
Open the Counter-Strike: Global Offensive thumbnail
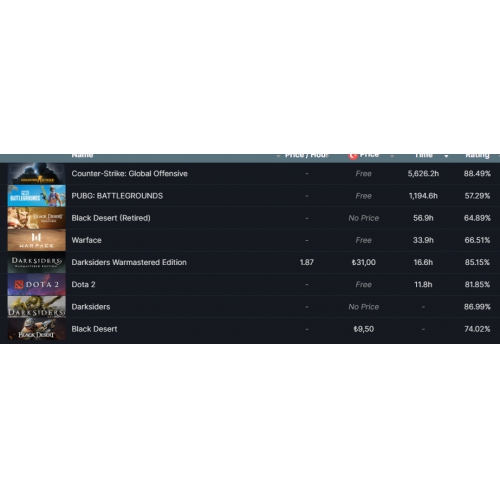coord(37,174)
